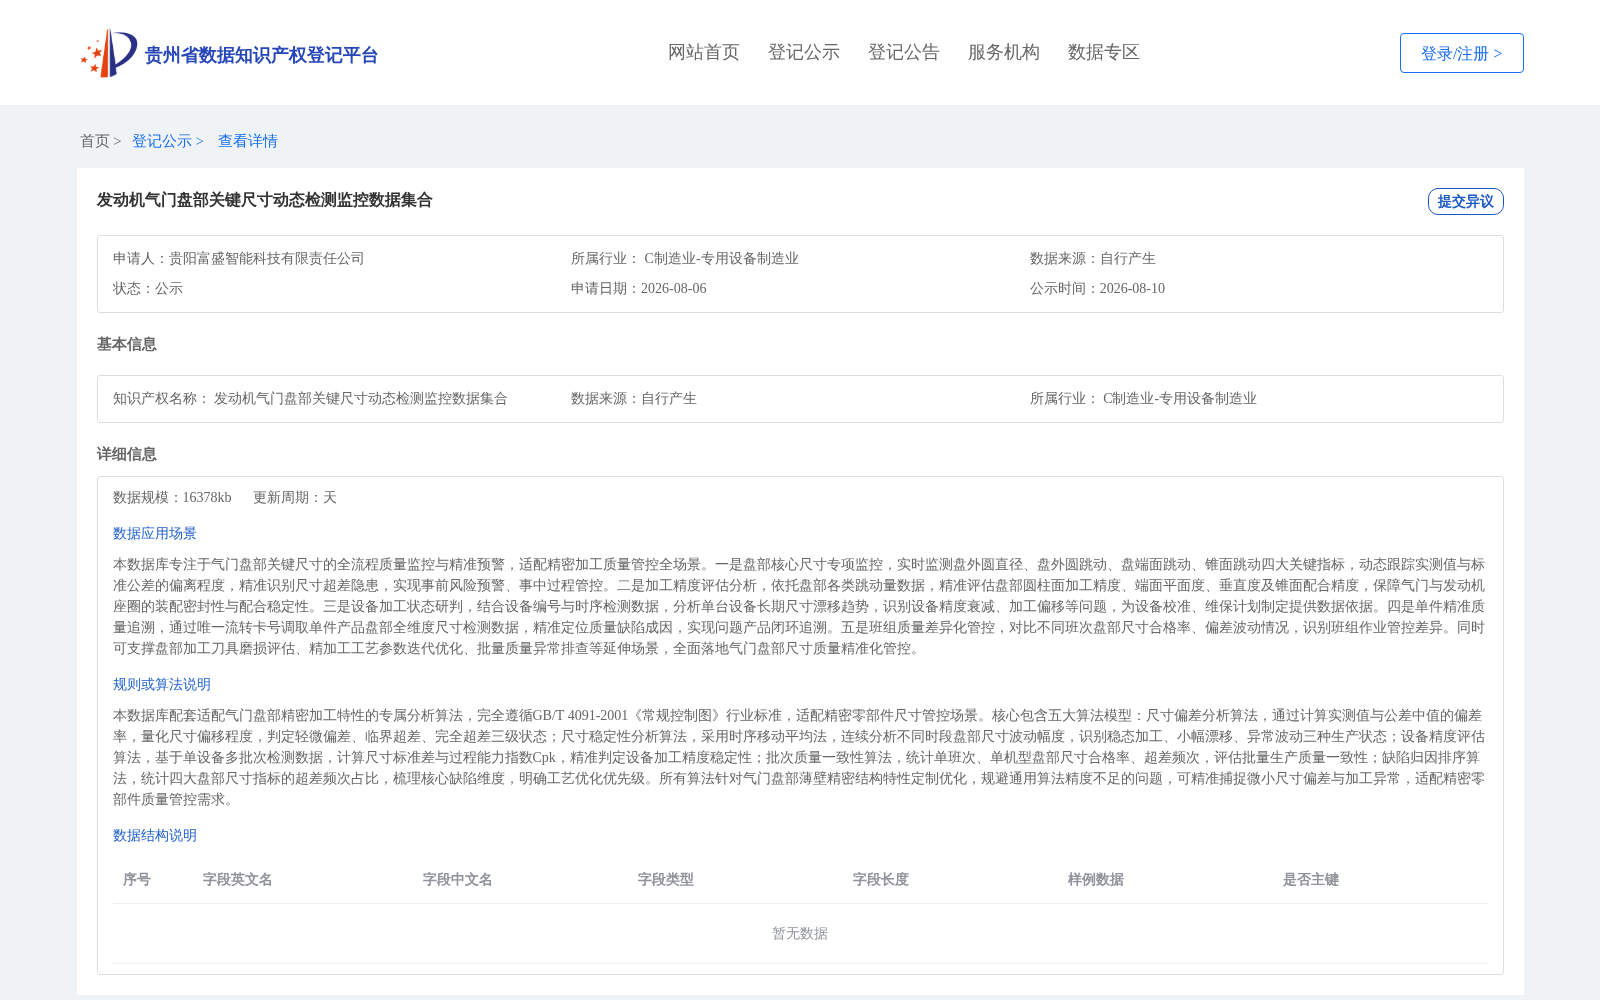The image size is (1600, 1000).
Task: Open the 网站首页 navigation item
Action: [x=704, y=52]
